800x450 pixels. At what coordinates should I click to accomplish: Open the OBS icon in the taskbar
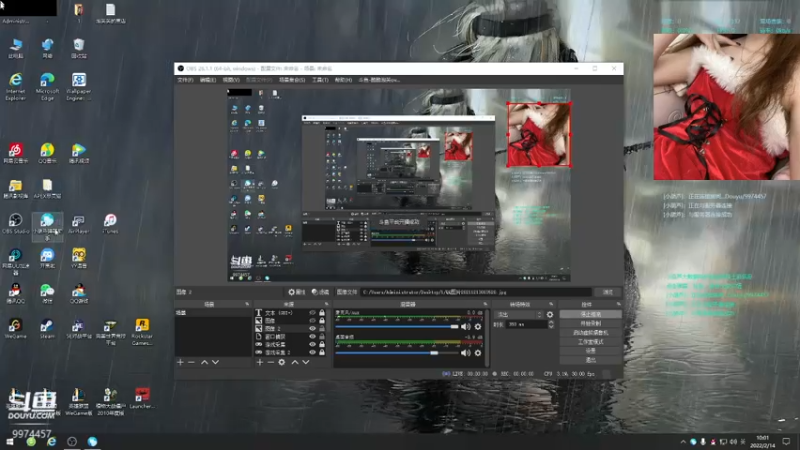[x=72, y=442]
